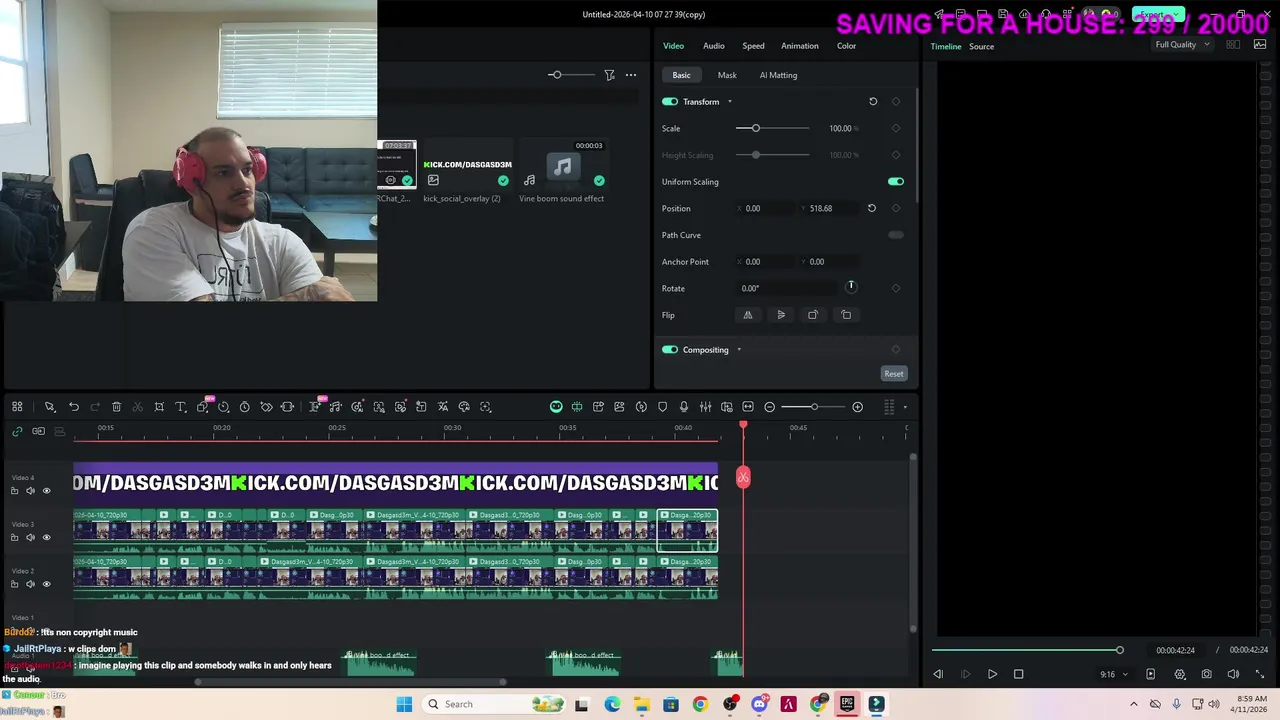Open the Animation tab
Screen dimensions: 1280x720
click(799, 46)
